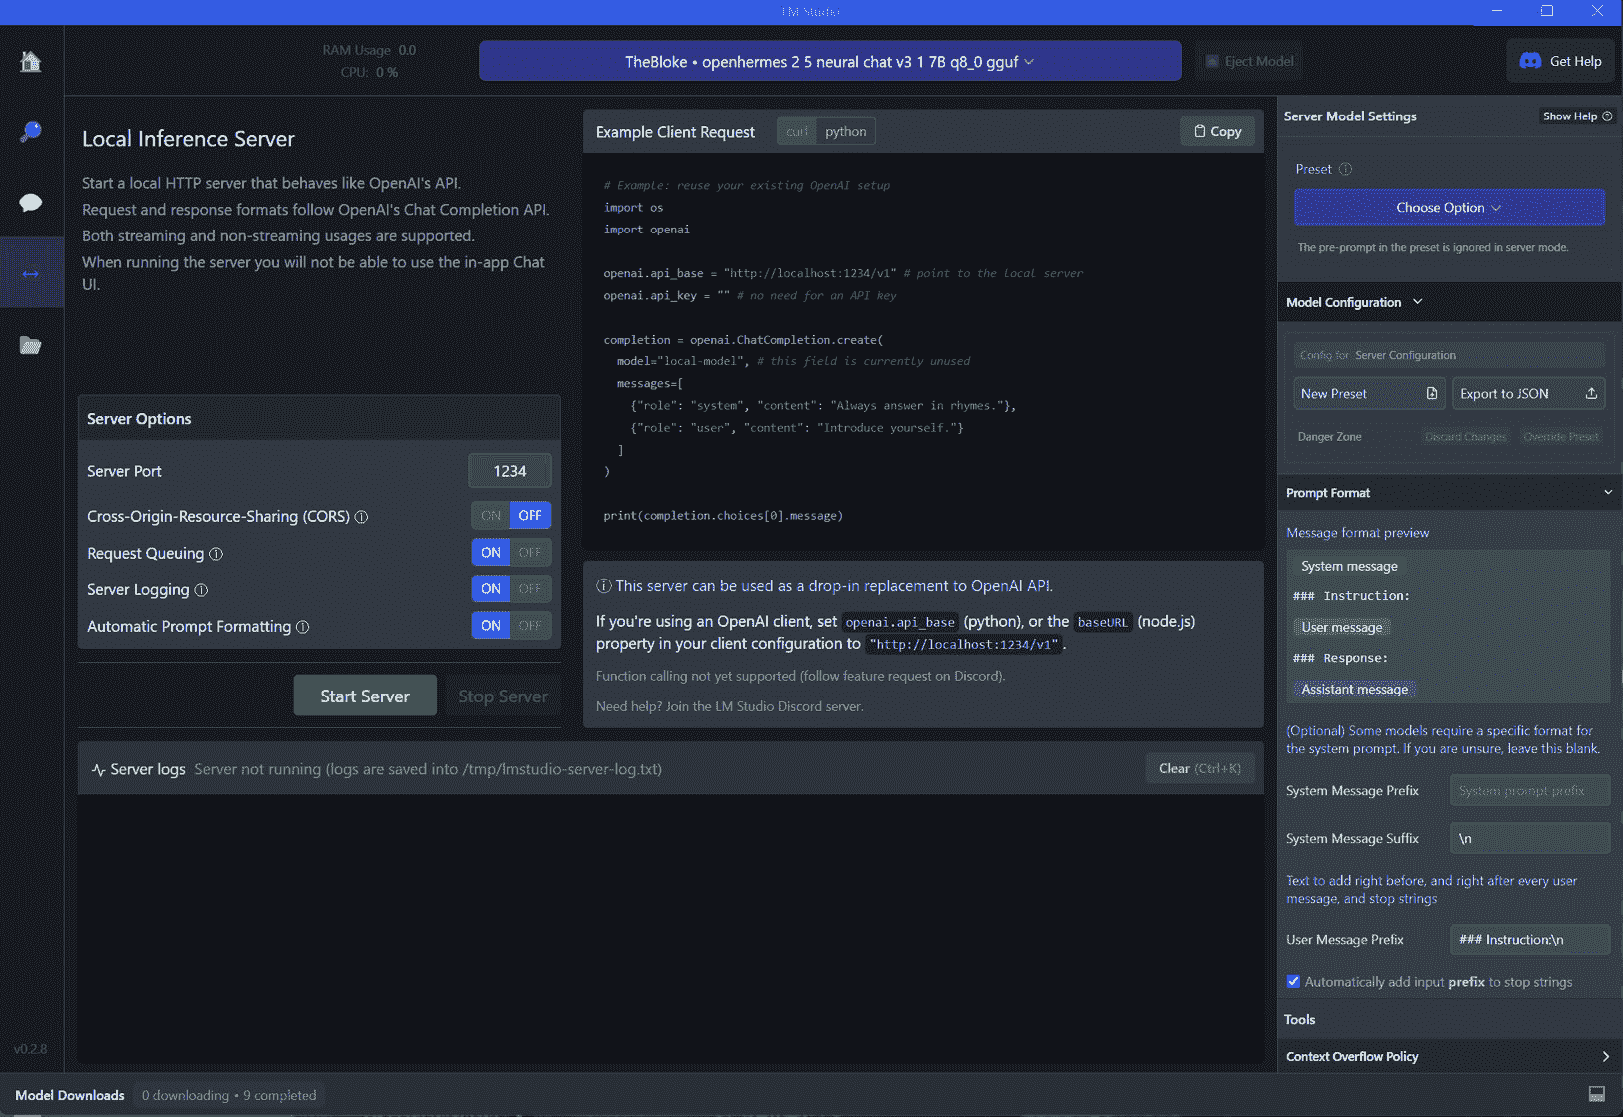Open the AI Chat bubble icon

[31, 203]
